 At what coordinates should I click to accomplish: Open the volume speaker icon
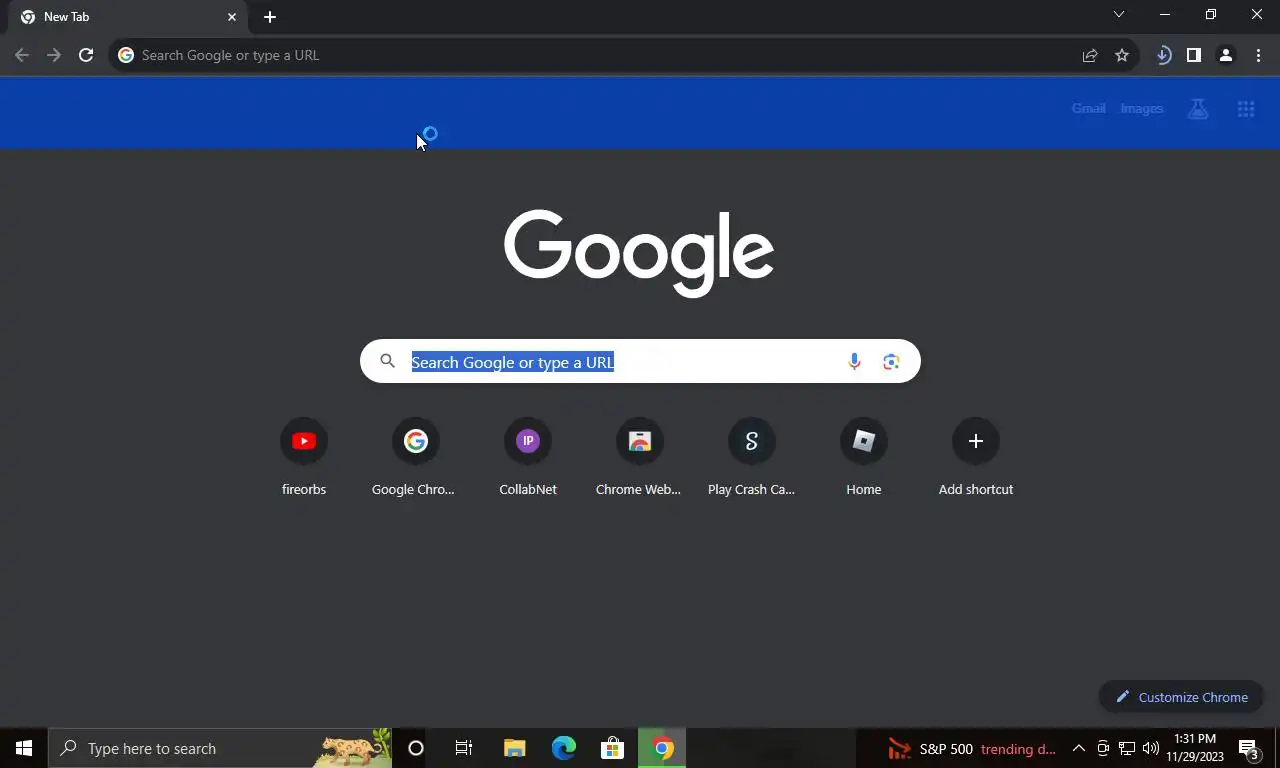pos(1151,748)
